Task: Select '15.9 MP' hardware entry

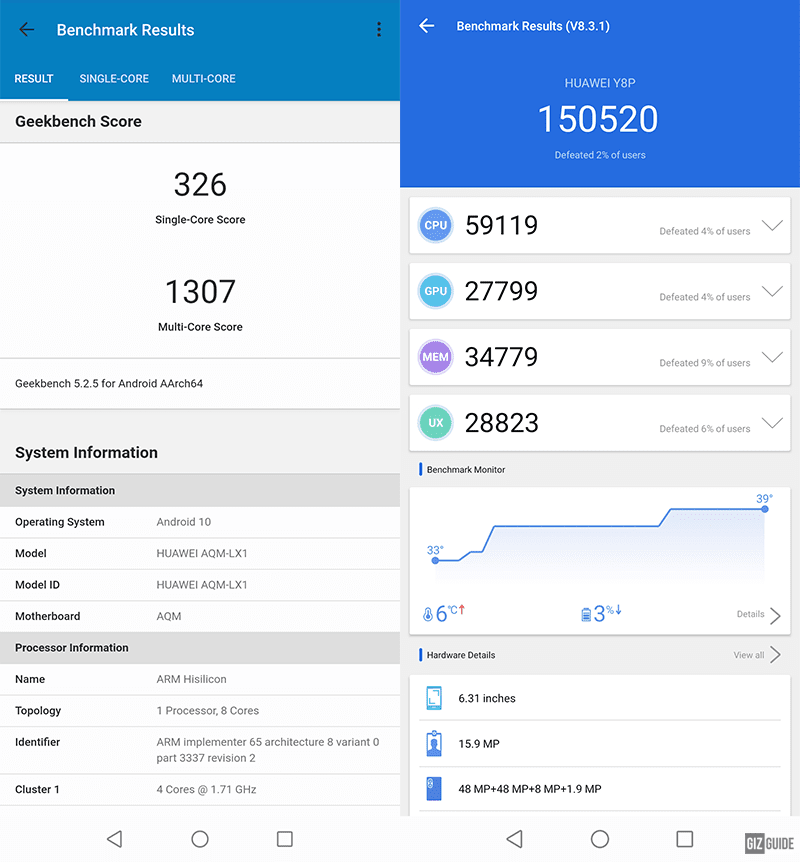Action: tap(479, 744)
